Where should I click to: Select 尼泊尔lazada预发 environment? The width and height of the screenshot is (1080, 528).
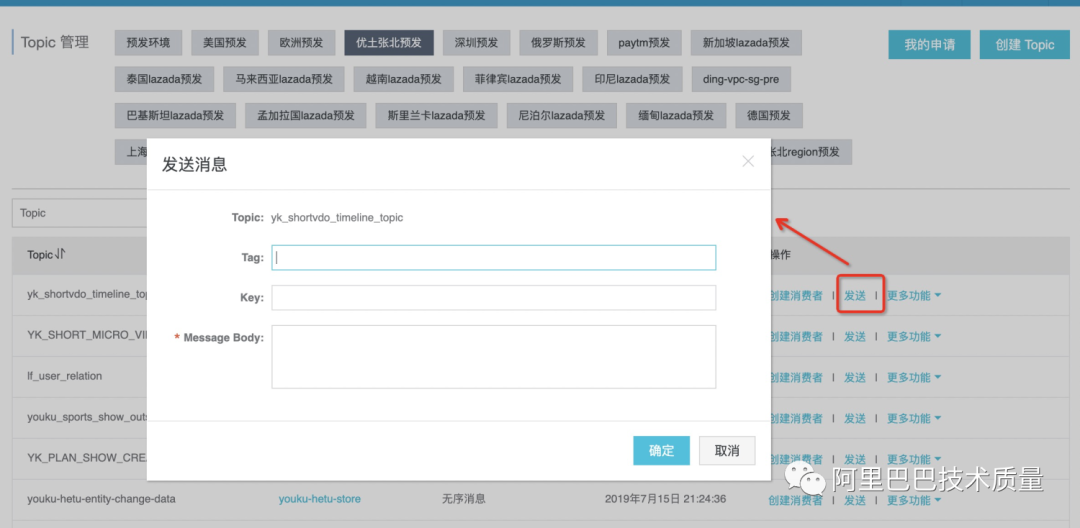pos(562,116)
